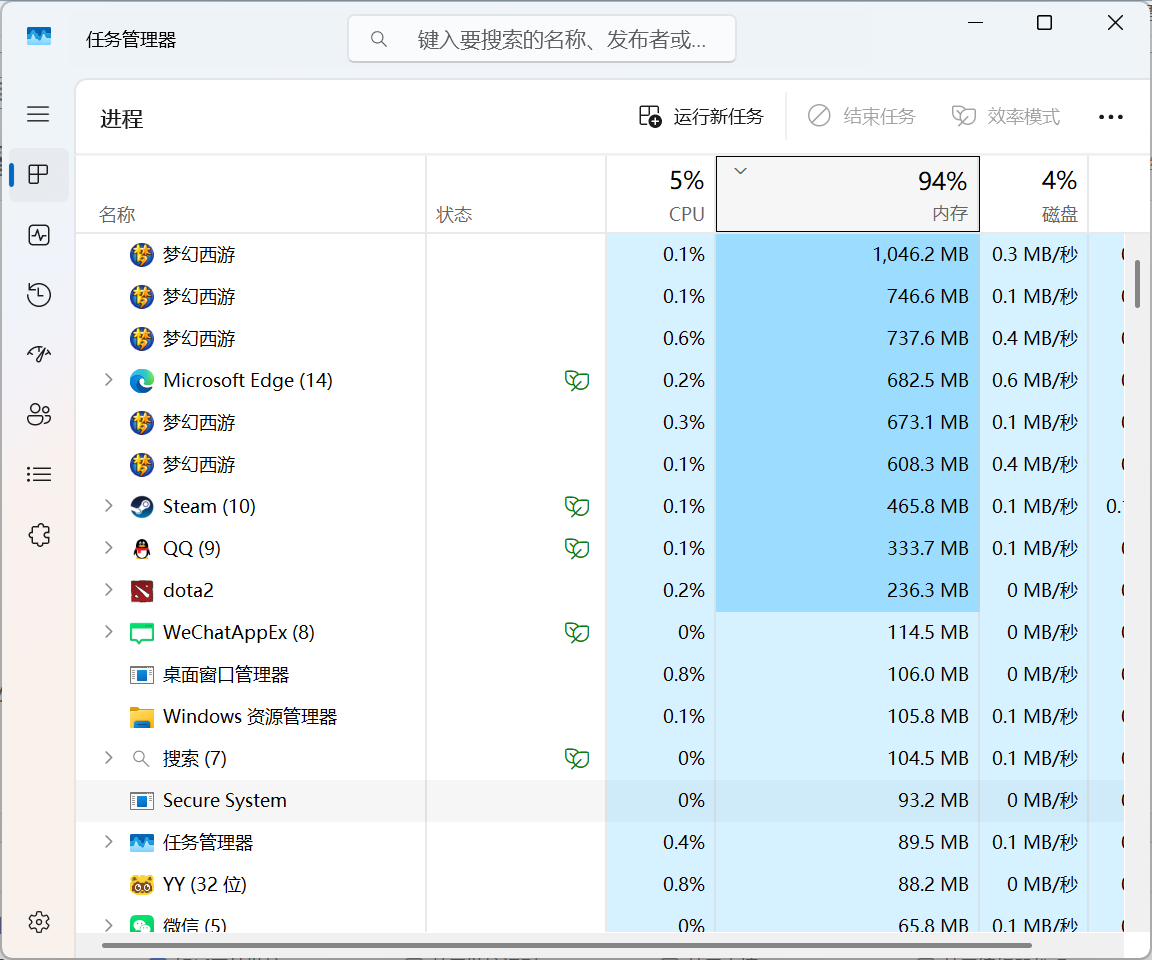
Task: Expand the 搜索 (7) process group
Action: [x=109, y=758]
